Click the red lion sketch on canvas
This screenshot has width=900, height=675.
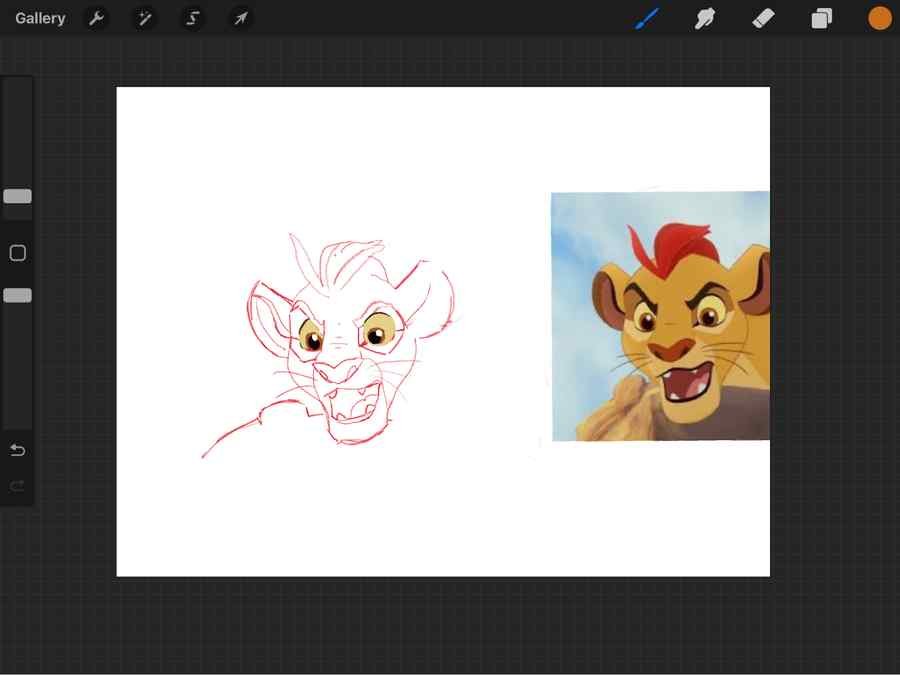coord(328,344)
